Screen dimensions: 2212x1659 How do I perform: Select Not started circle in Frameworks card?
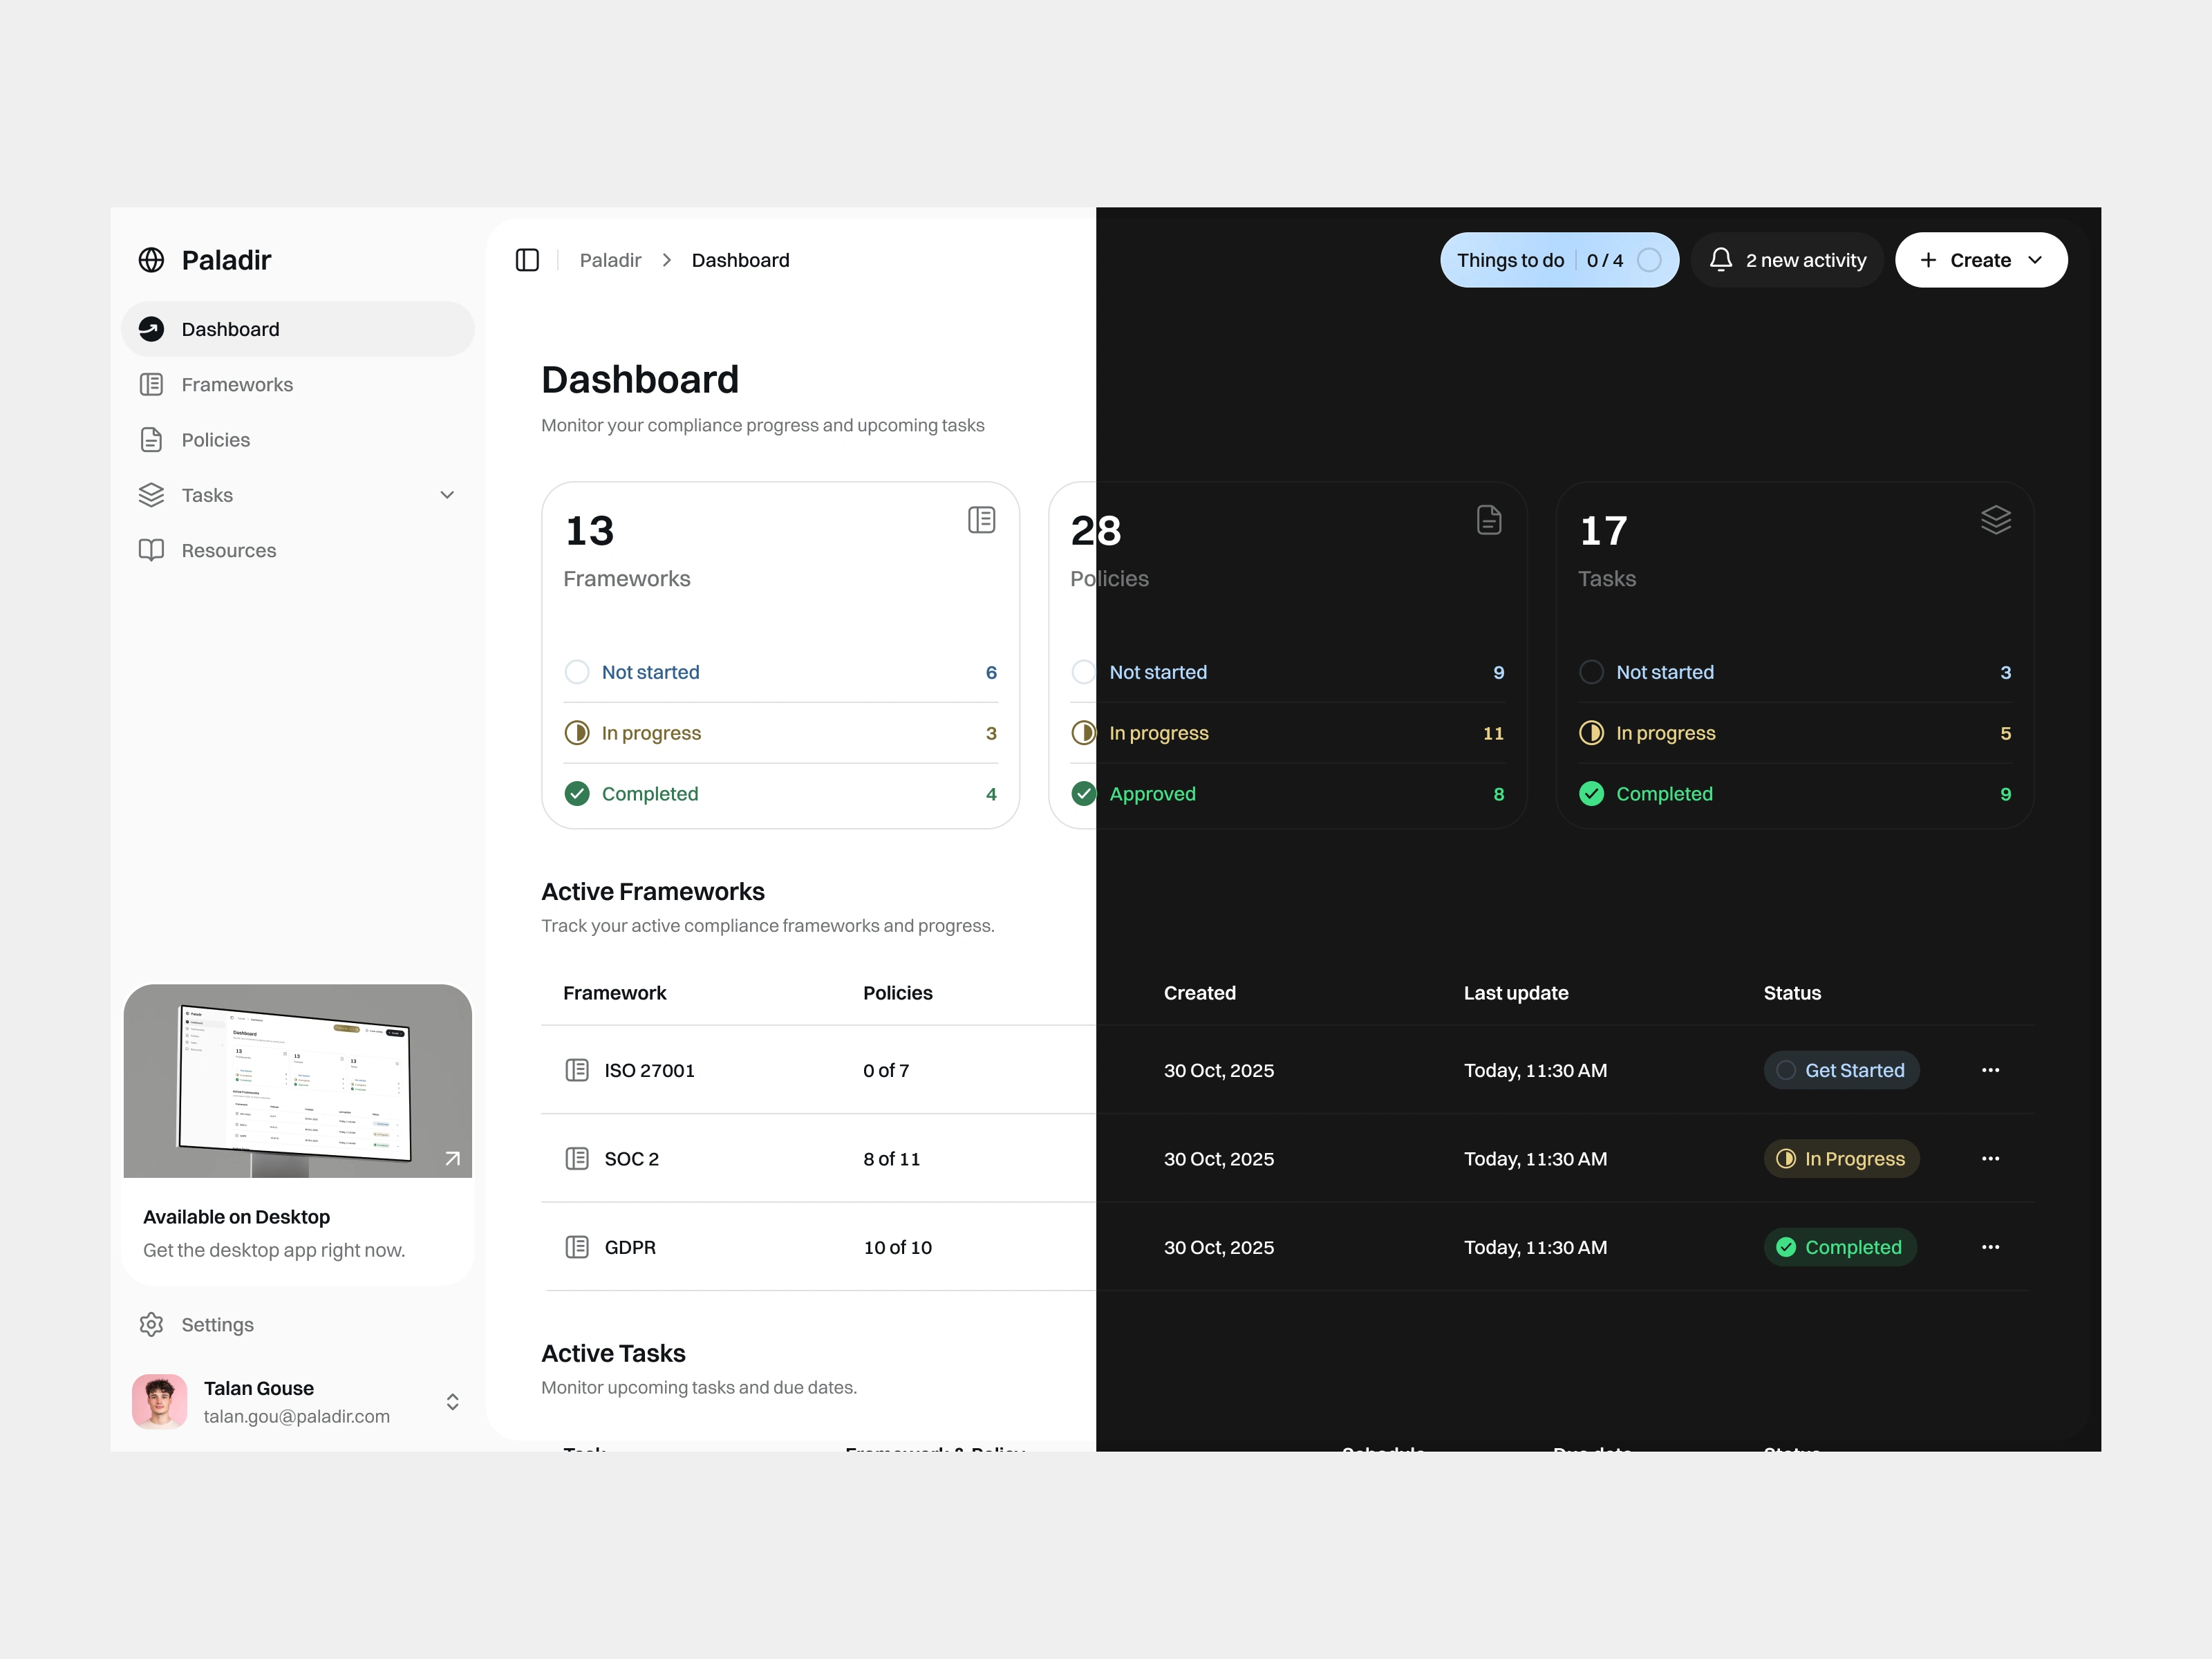tap(577, 672)
